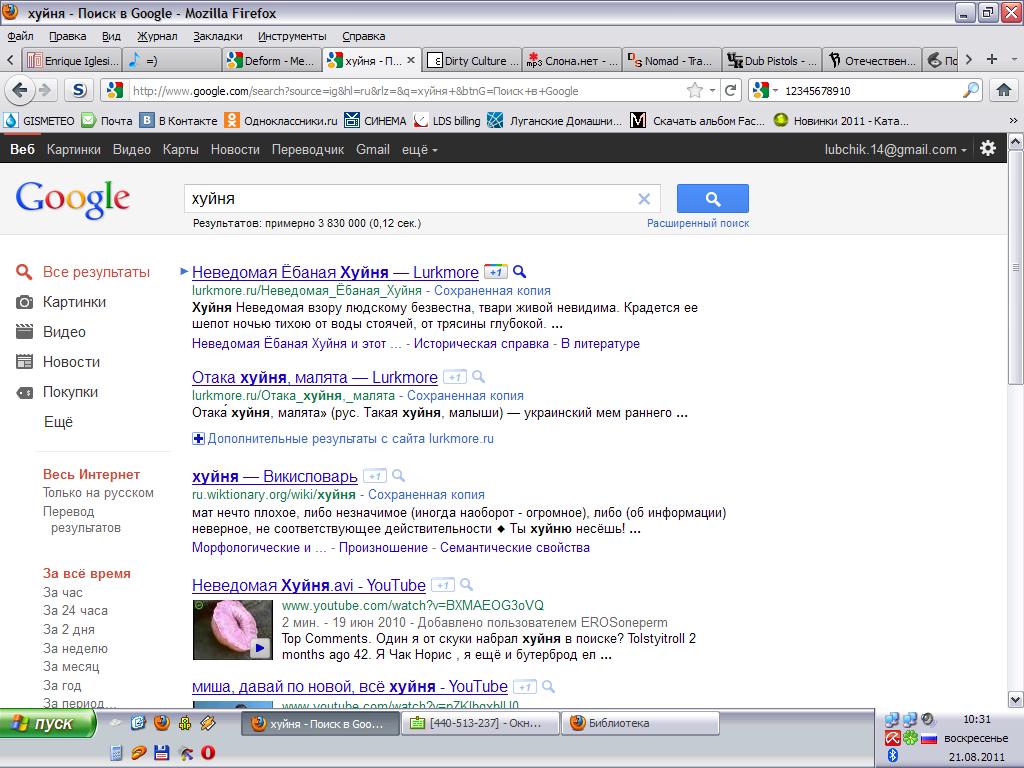The height and width of the screenshot is (768, 1024).
Task: Open Переводчик in the Google bar
Action: [x=308, y=150]
